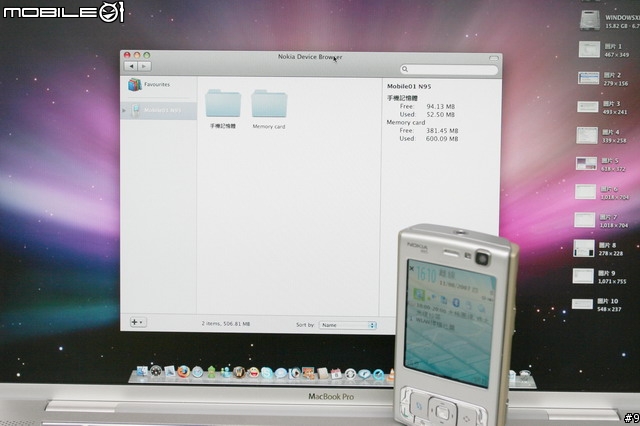Open MSN Messenger in the Dock
Screen dimensions: 640x426
pyautogui.click(x=226, y=372)
